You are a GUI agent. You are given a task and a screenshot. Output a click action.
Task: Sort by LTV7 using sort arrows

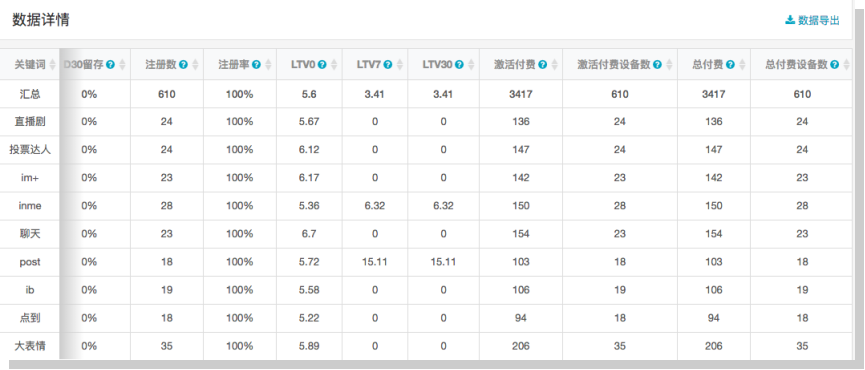[400, 65]
